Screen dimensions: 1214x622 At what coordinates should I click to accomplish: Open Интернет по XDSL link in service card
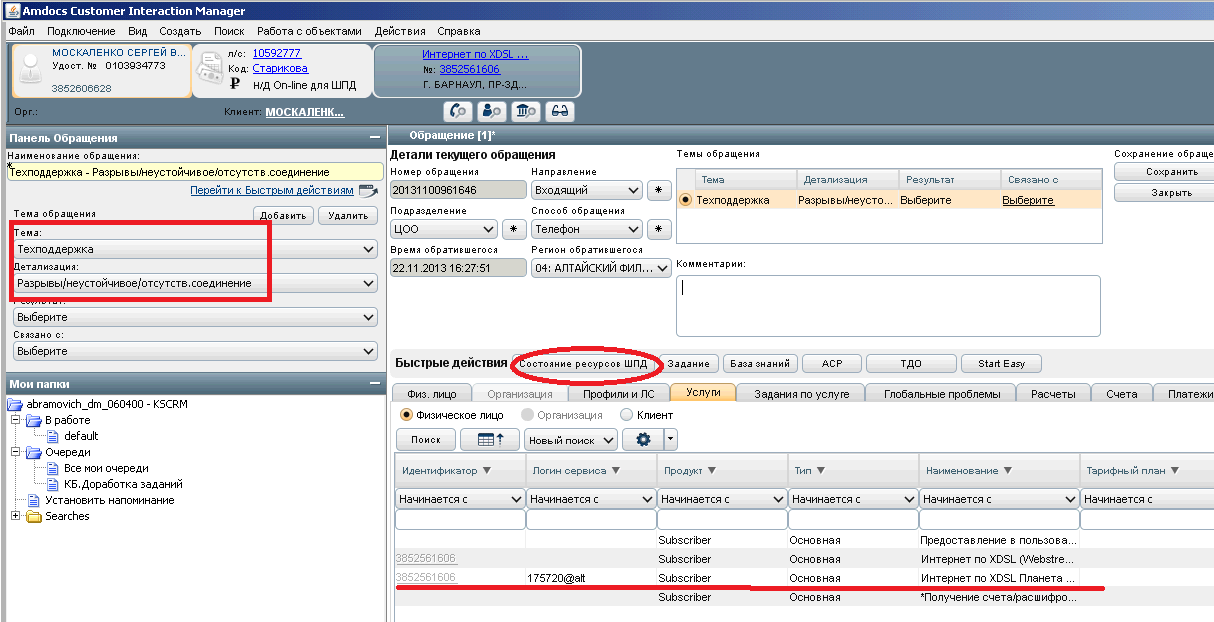pos(475,54)
